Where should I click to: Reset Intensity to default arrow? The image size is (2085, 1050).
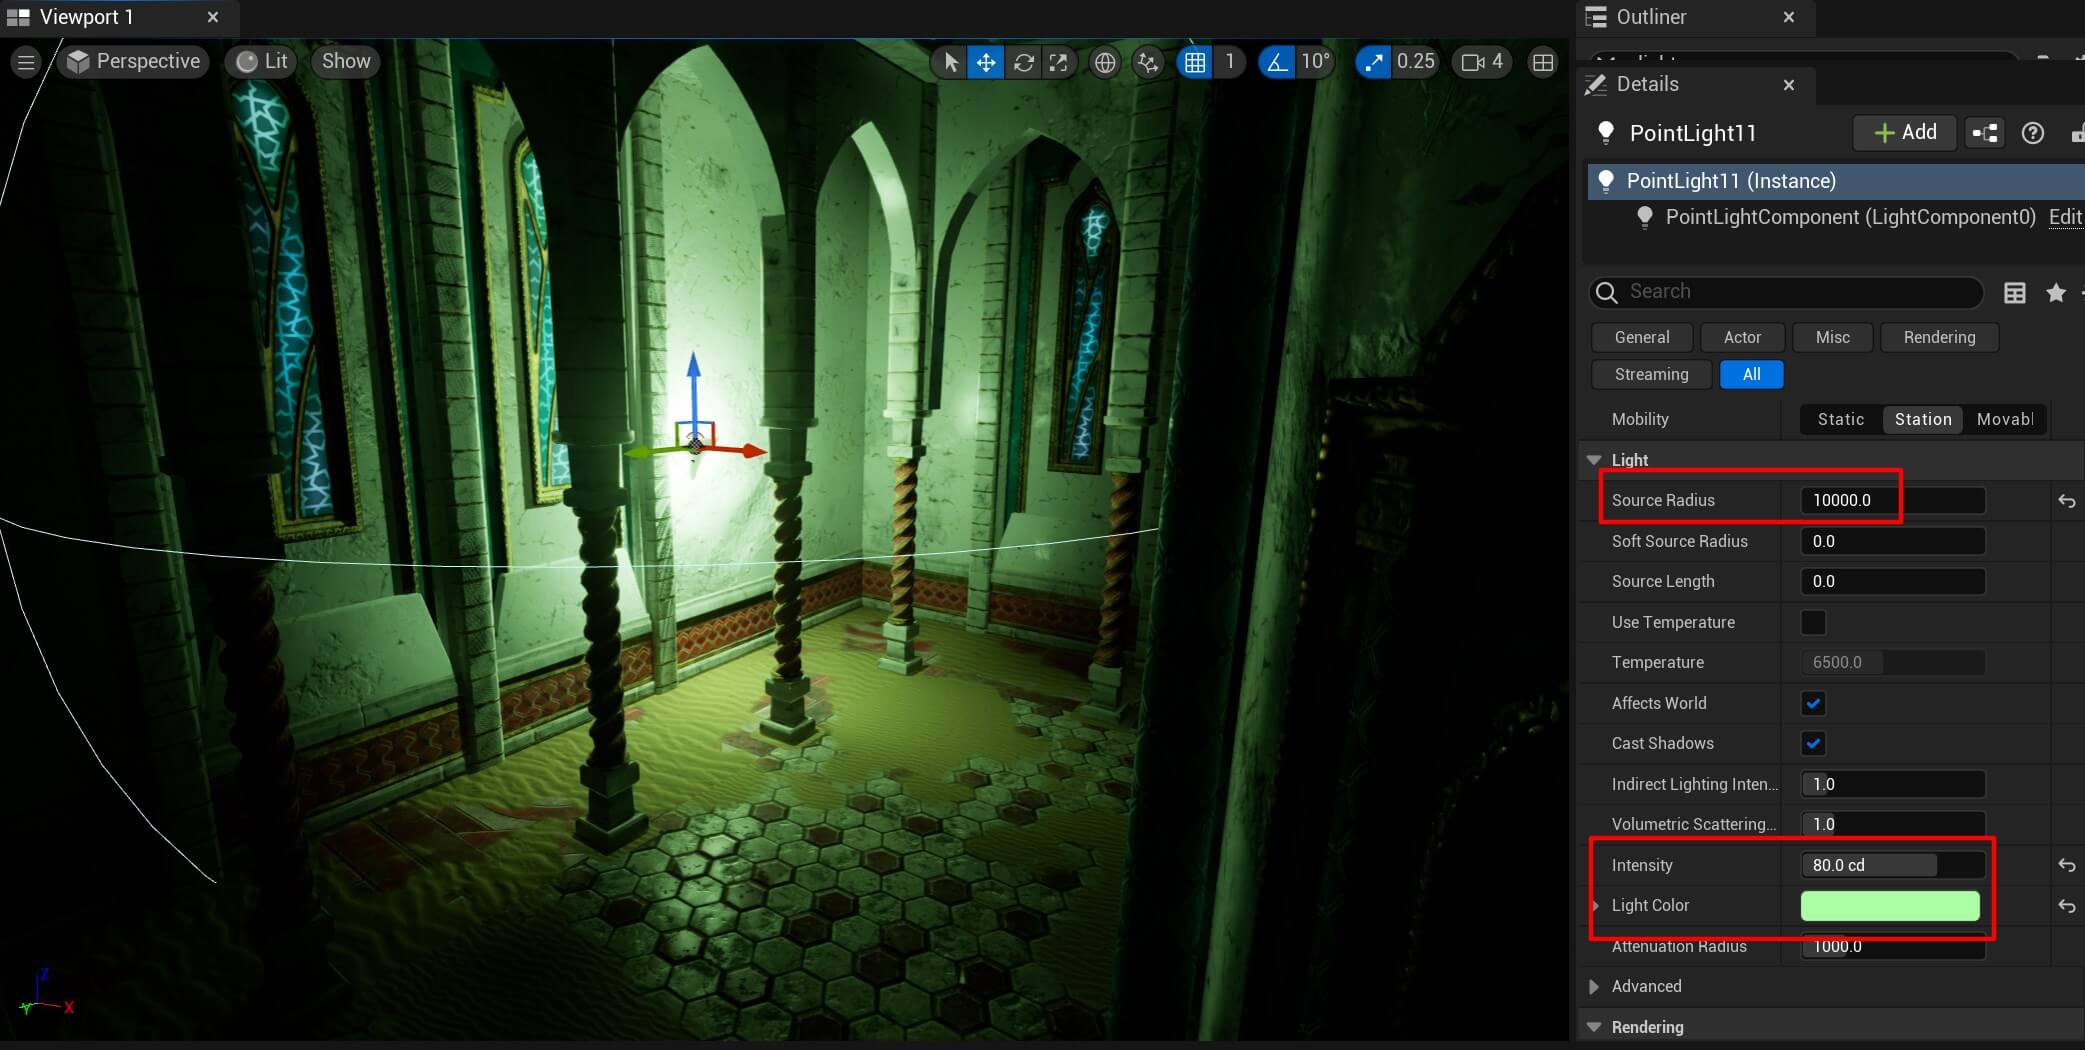pos(2066,866)
